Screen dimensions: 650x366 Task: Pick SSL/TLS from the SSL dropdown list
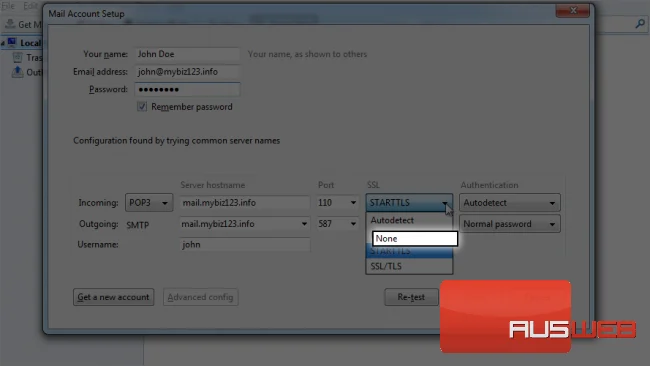tap(409, 266)
